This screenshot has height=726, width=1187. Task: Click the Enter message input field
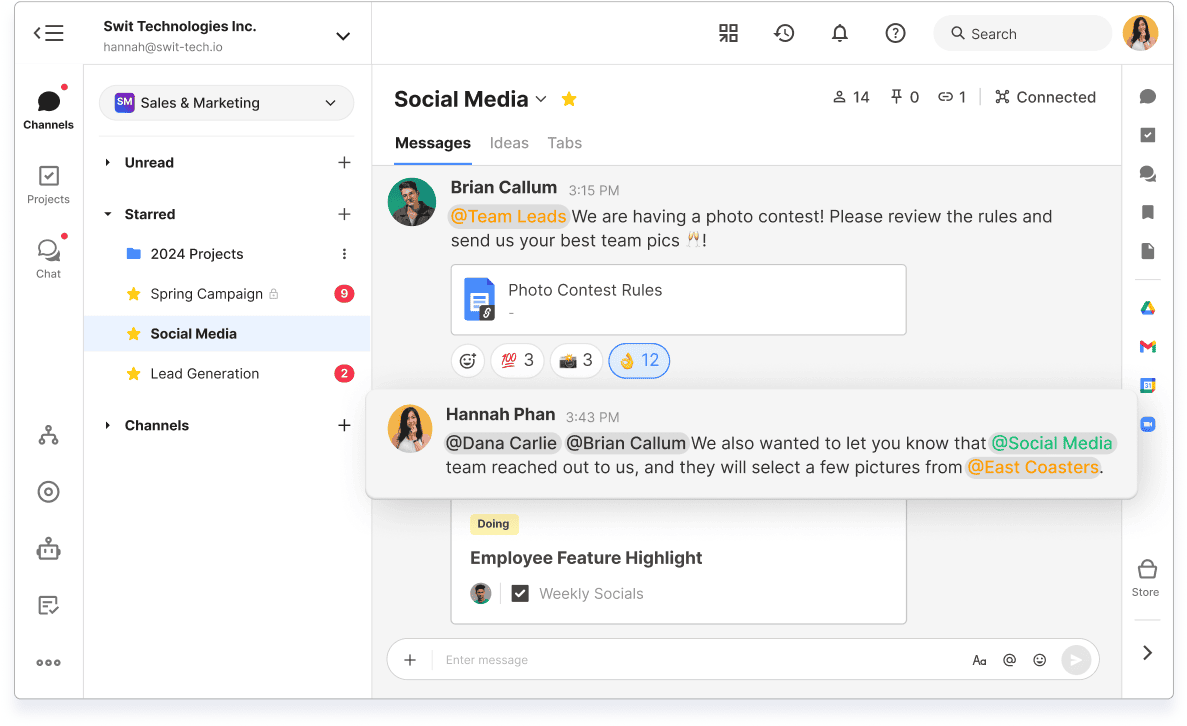700,660
